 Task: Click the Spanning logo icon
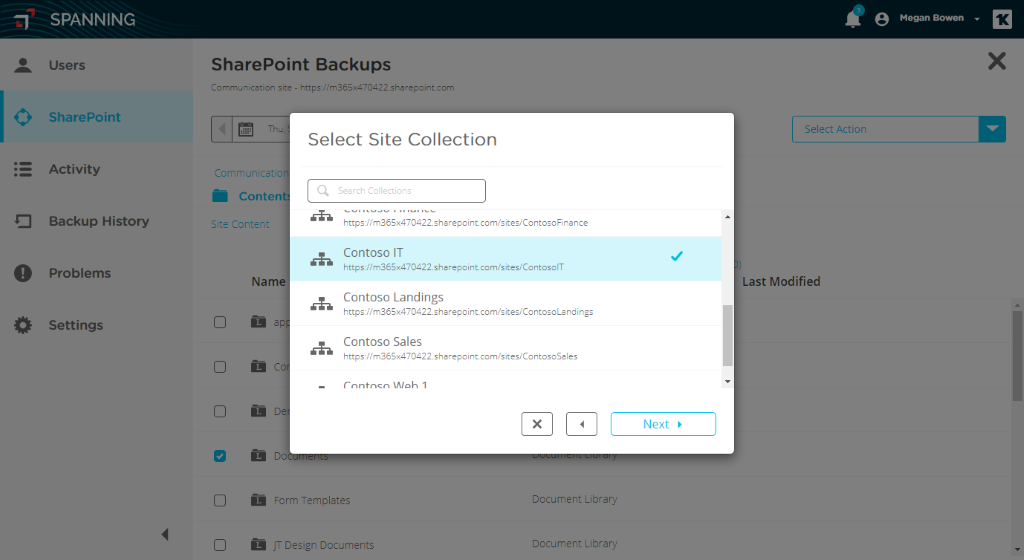pyautogui.click(x=24, y=20)
